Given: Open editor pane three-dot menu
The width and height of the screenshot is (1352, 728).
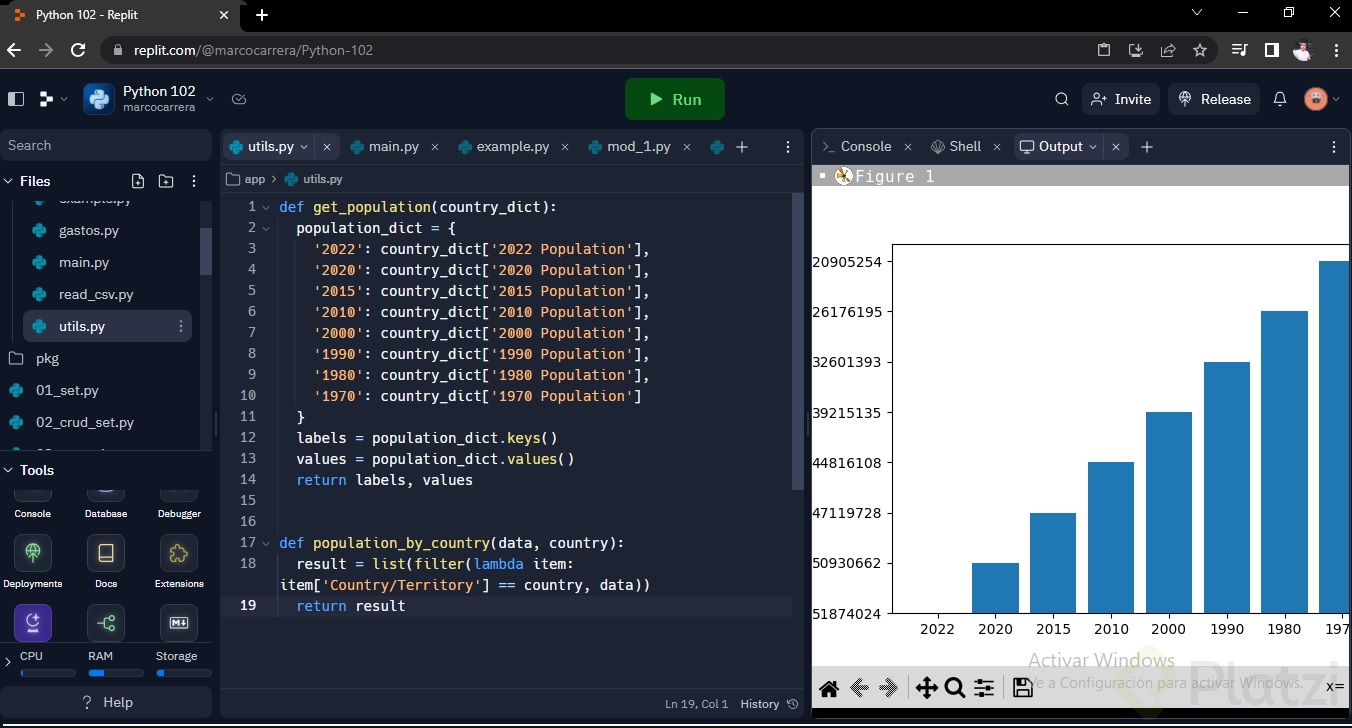Looking at the screenshot, I should coord(788,147).
